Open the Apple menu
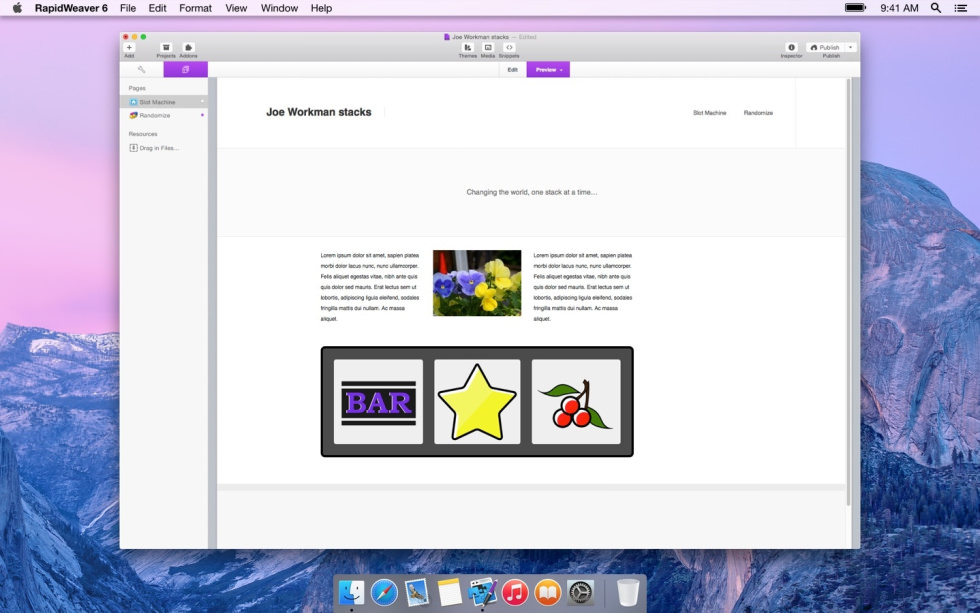 click(17, 8)
